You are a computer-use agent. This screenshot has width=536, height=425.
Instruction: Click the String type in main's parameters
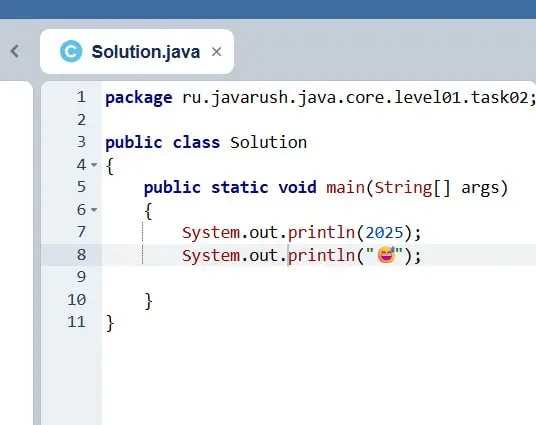pyautogui.click(x=403, y=188)
